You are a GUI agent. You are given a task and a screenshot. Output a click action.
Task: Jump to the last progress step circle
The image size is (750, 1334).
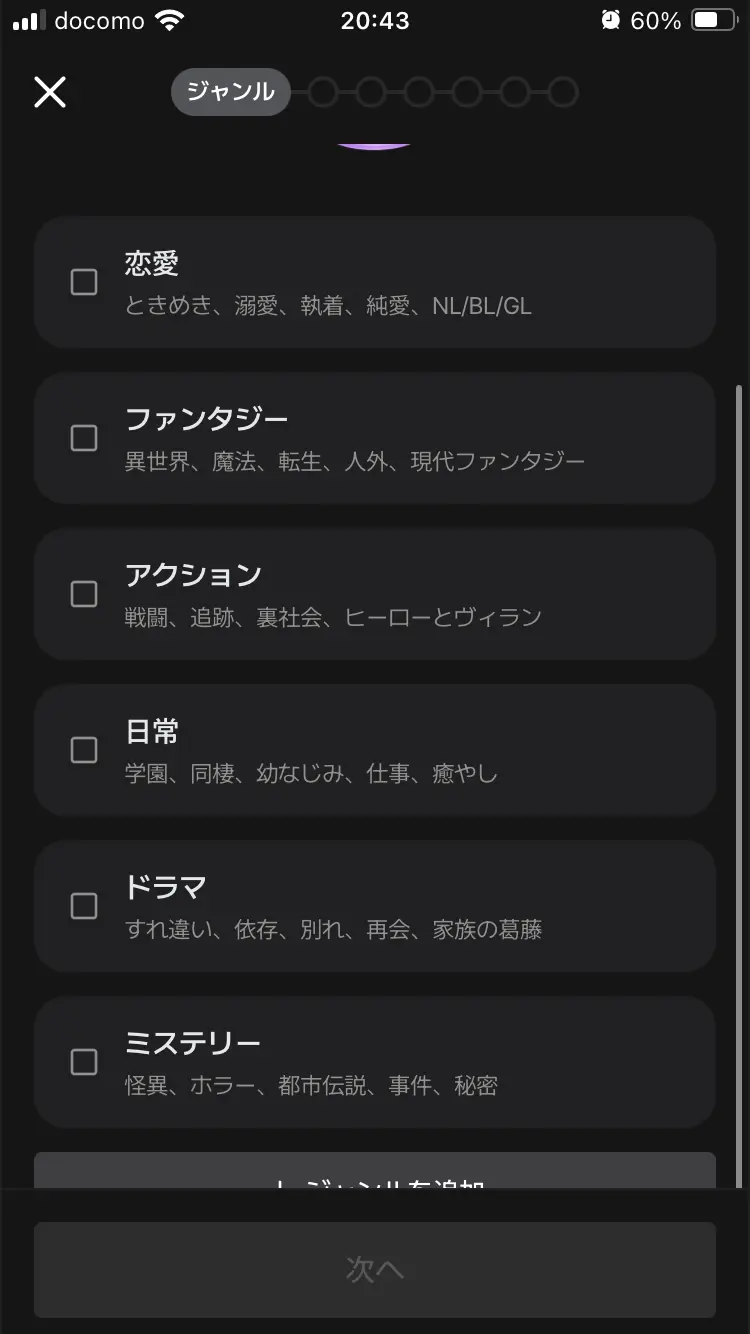point(563,92)
